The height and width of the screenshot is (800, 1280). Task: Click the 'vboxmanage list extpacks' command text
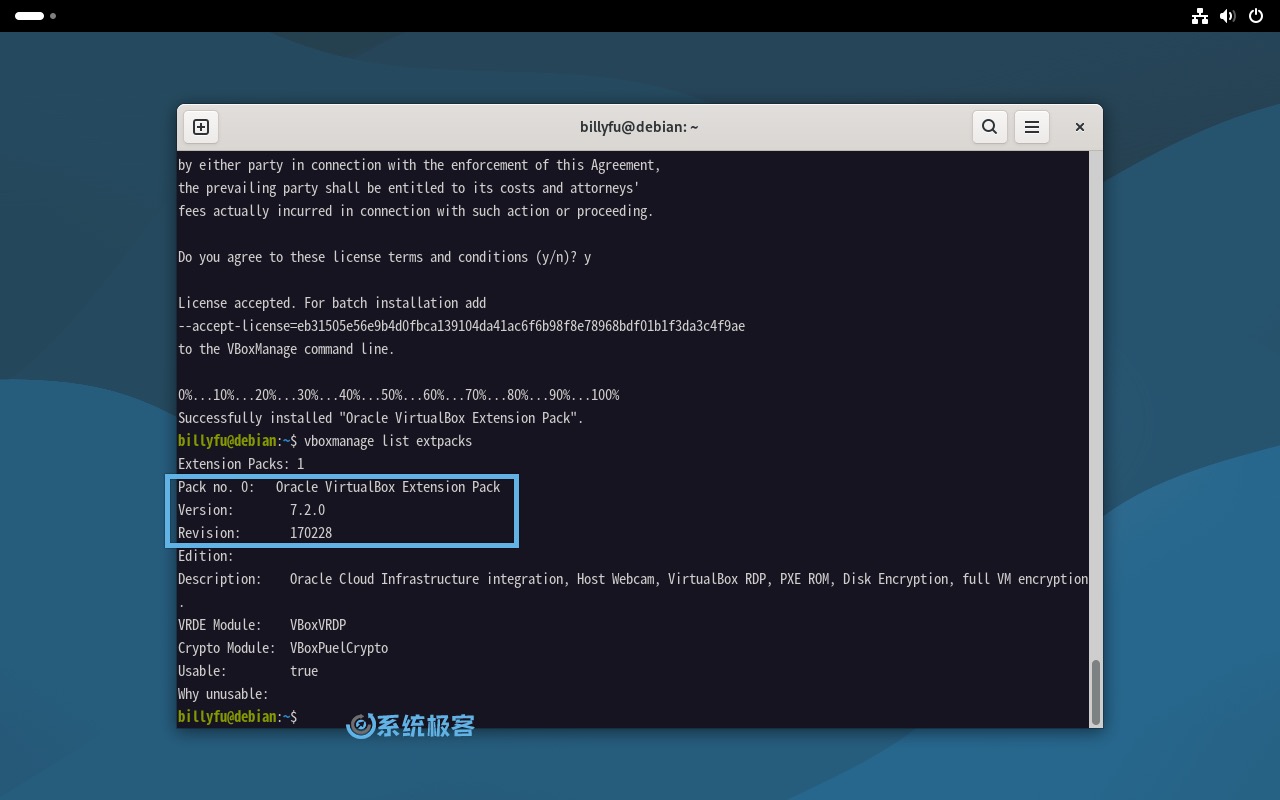388,441
